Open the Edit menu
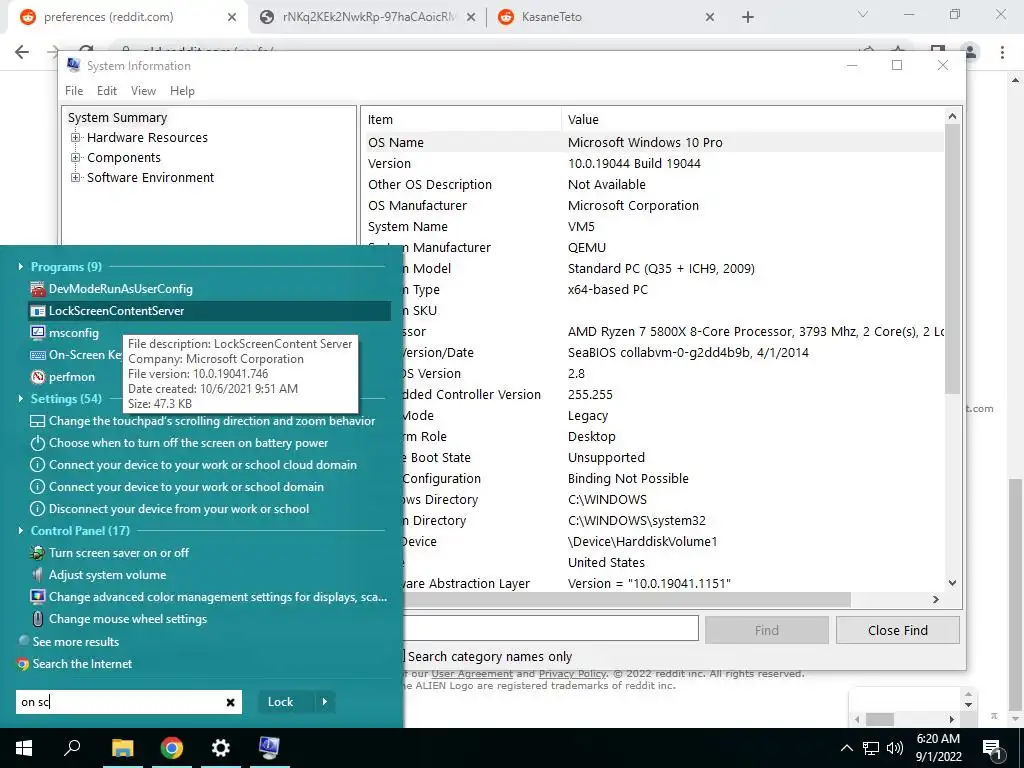This screenshot has height=768, width=1024. tap(106, 91)
